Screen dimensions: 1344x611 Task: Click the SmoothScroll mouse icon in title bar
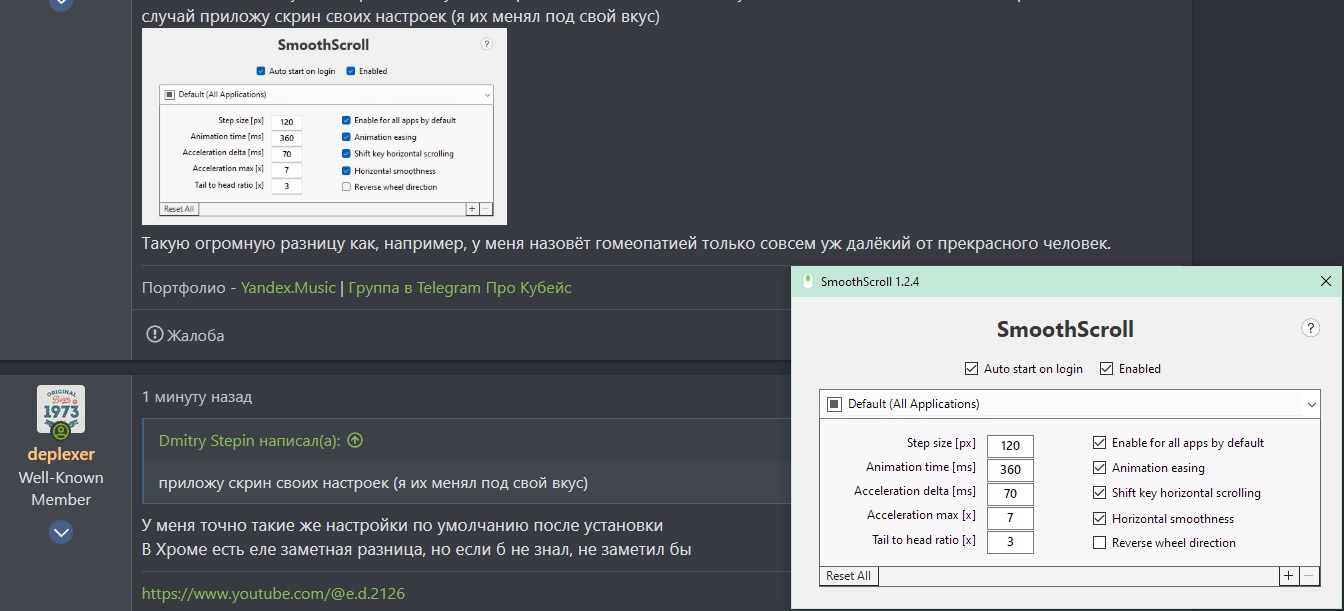click(807, 282)
